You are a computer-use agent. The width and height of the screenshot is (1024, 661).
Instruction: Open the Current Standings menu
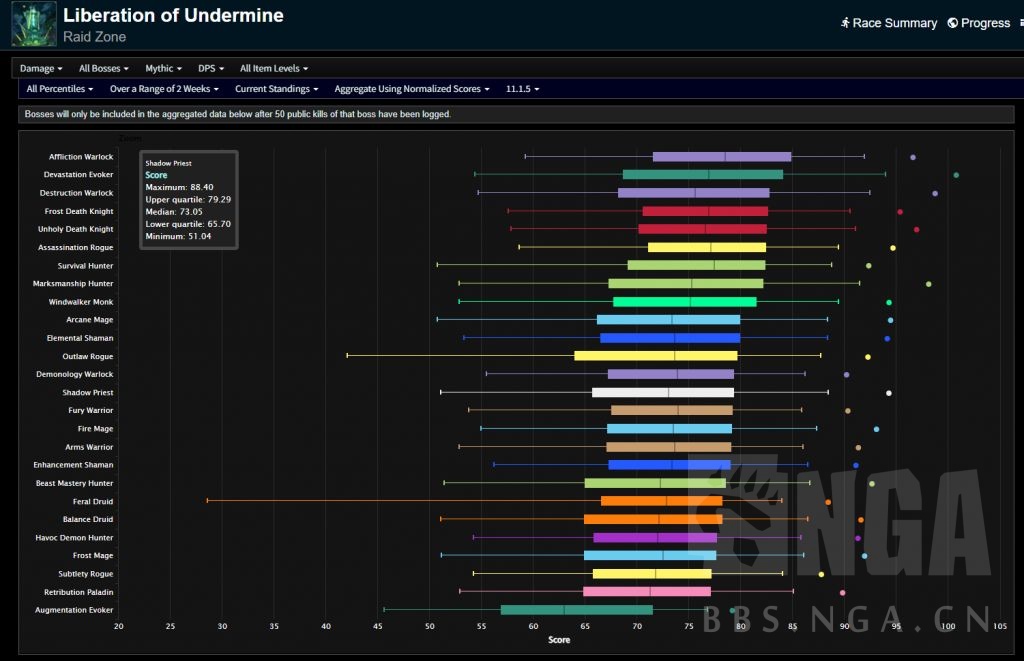277,89
